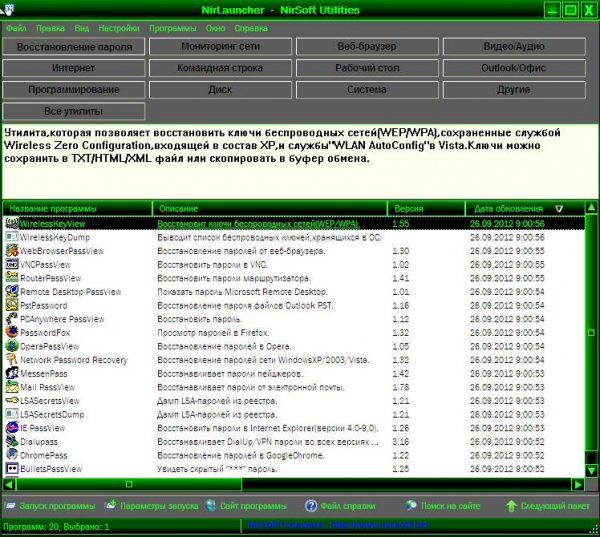Screen dimensions: 600x537
Task: Open the Веб-браузер category
Action: tap(367, 47)
